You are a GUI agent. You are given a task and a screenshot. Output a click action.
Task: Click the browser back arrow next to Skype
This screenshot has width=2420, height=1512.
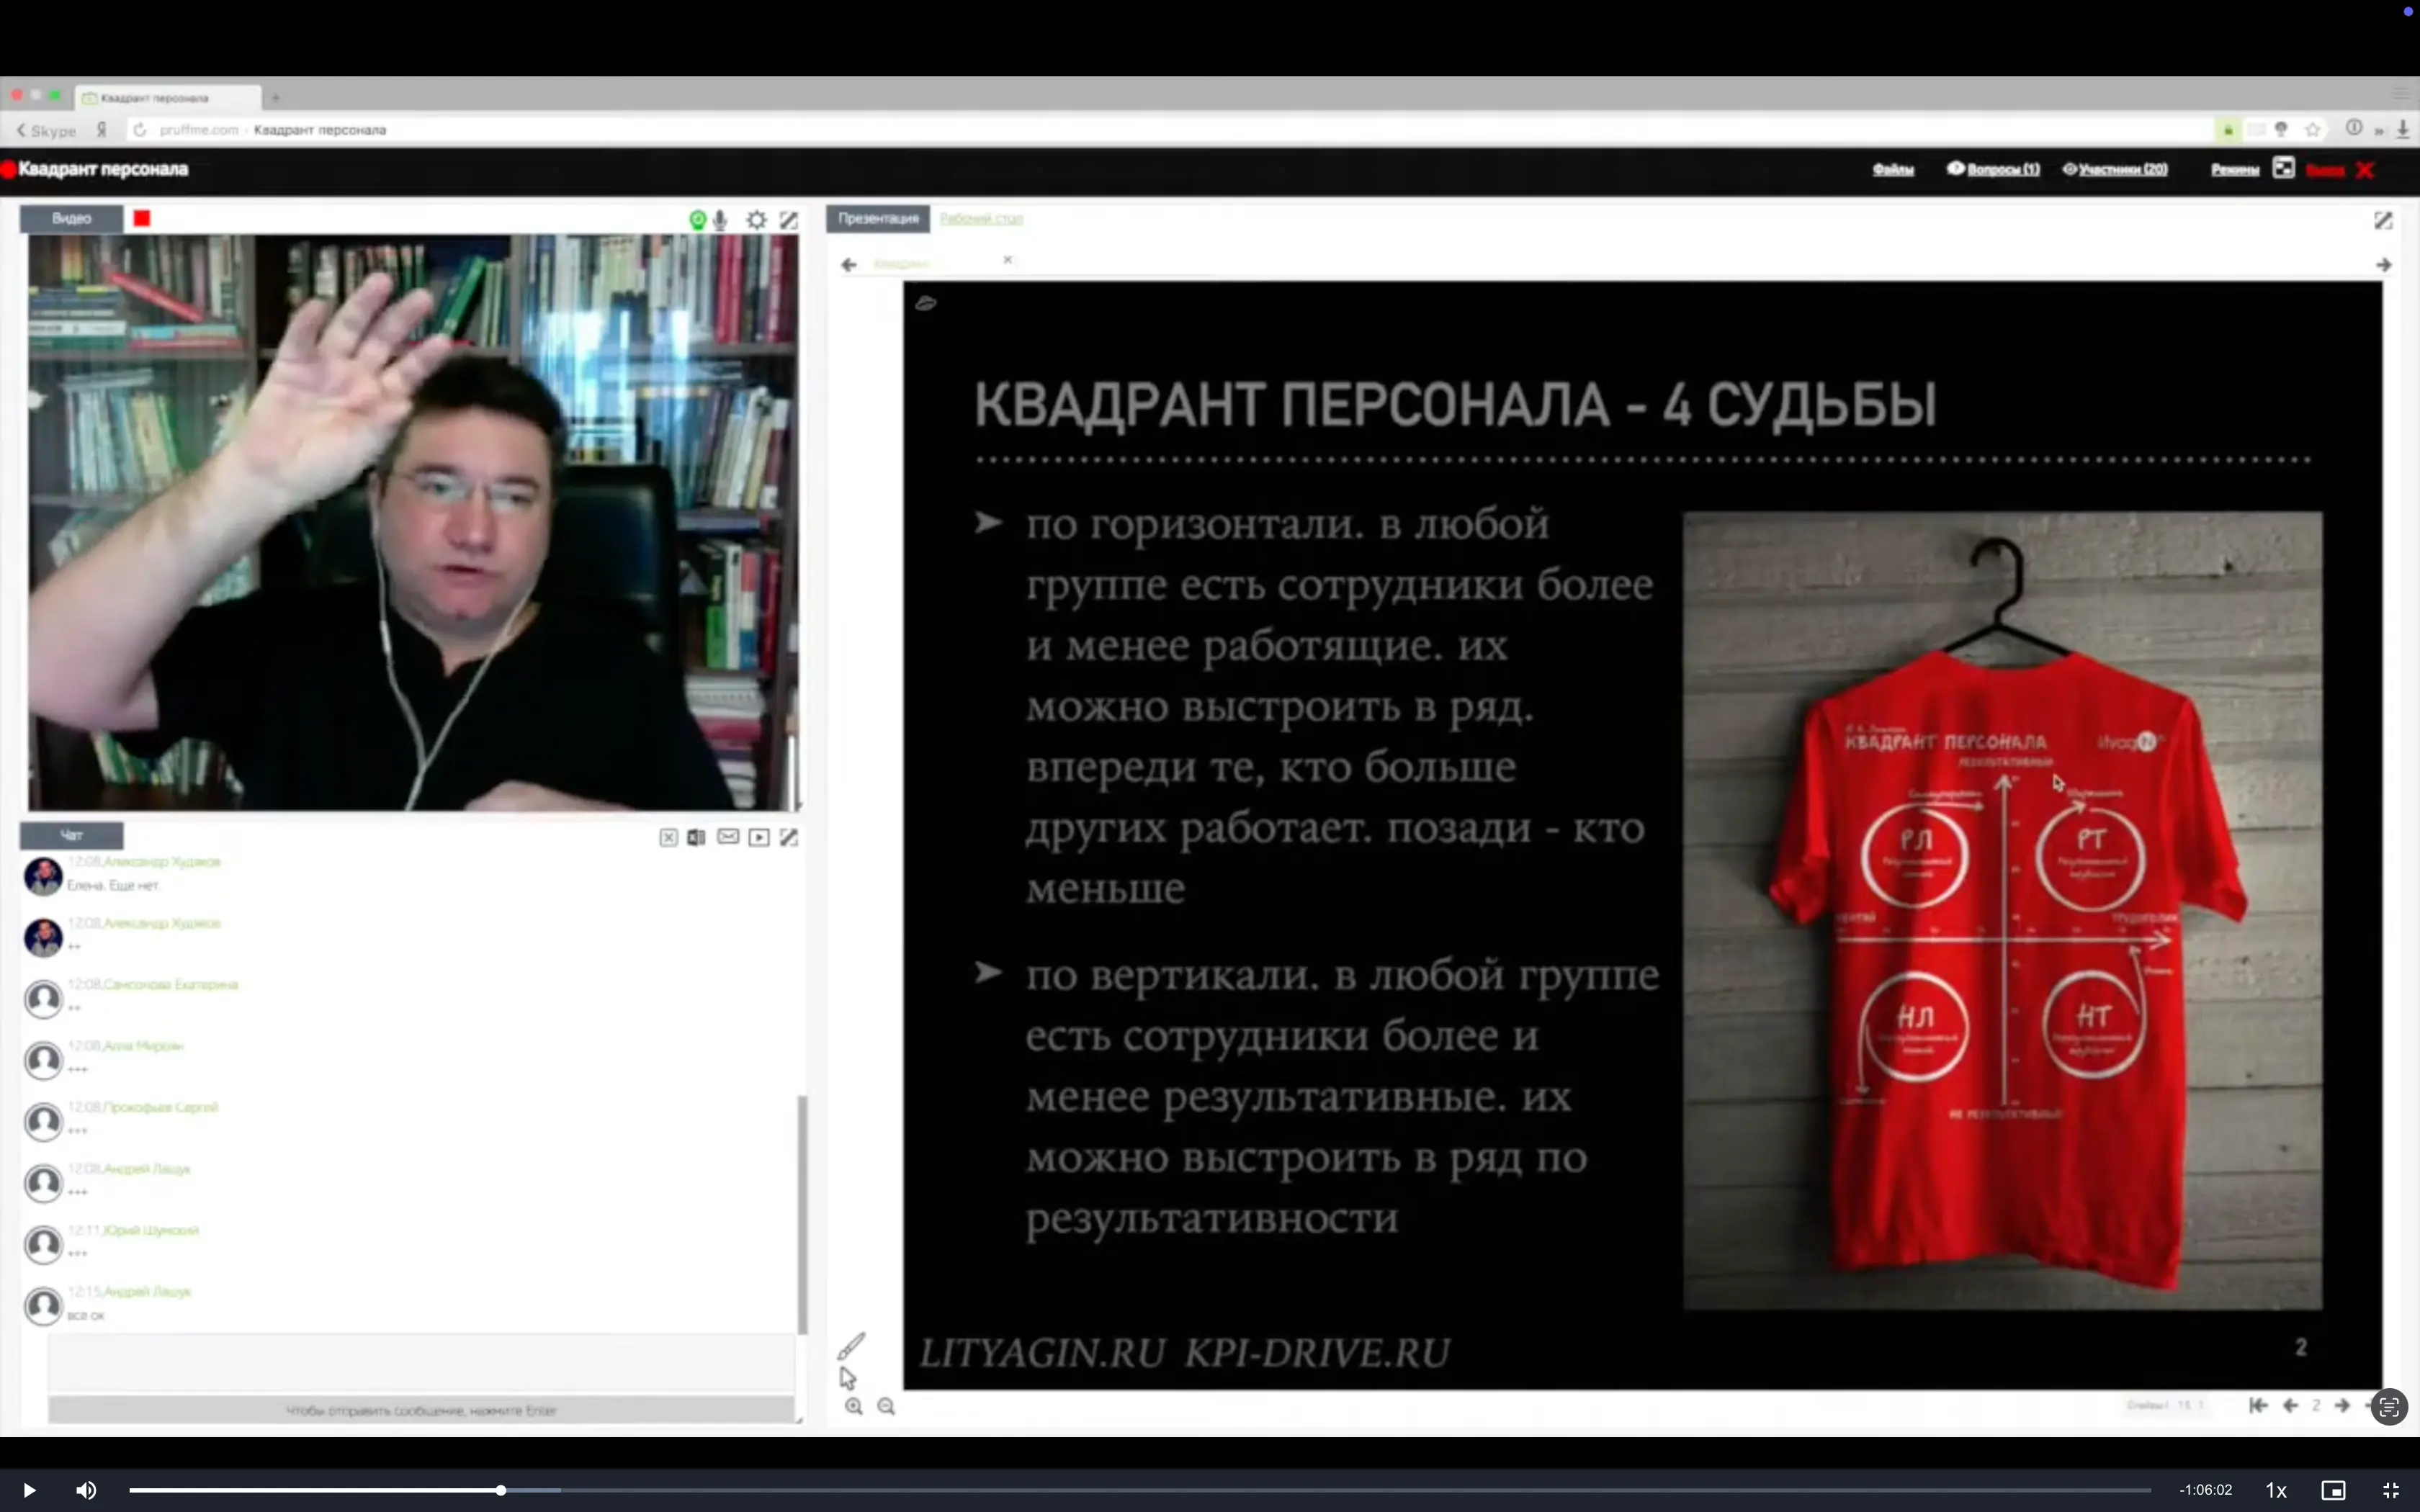21,130
